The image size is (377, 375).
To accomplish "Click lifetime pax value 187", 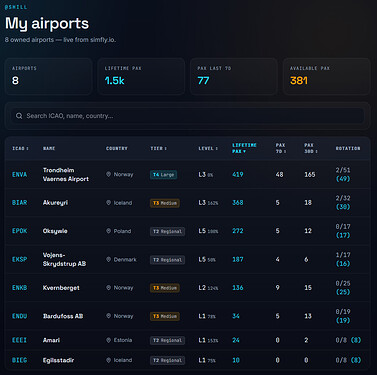I will click(x=238, y=259).
